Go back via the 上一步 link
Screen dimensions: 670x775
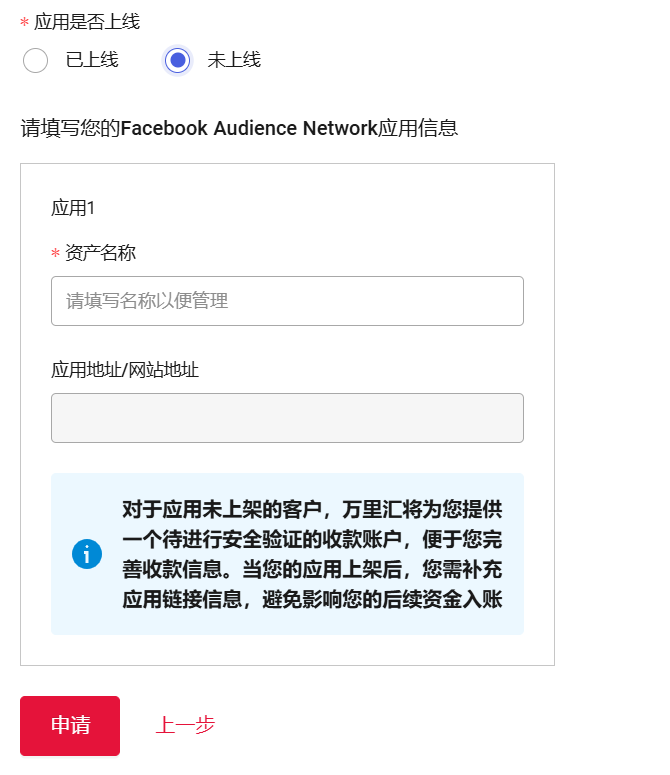click(x=185, y=726)
